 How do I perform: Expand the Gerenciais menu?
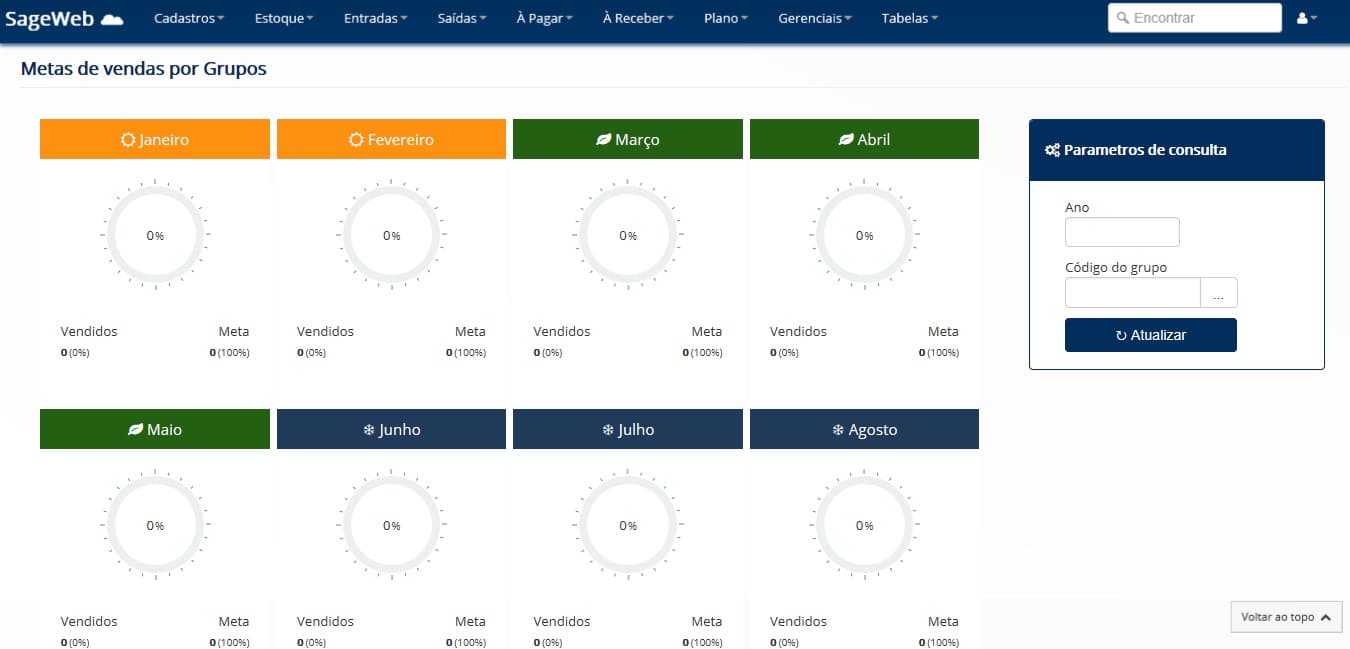coord(815,18)
